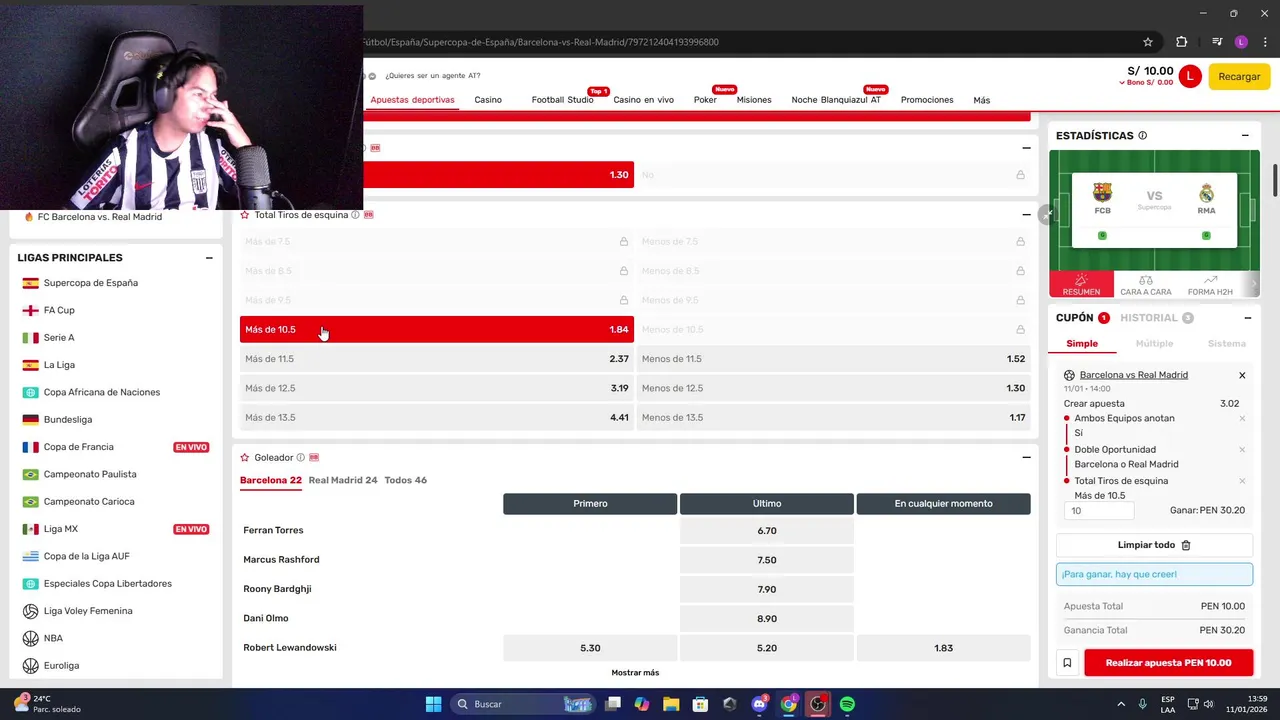
Task: Remove Doble Oportunidad selection
Action: click(1242, 449)
